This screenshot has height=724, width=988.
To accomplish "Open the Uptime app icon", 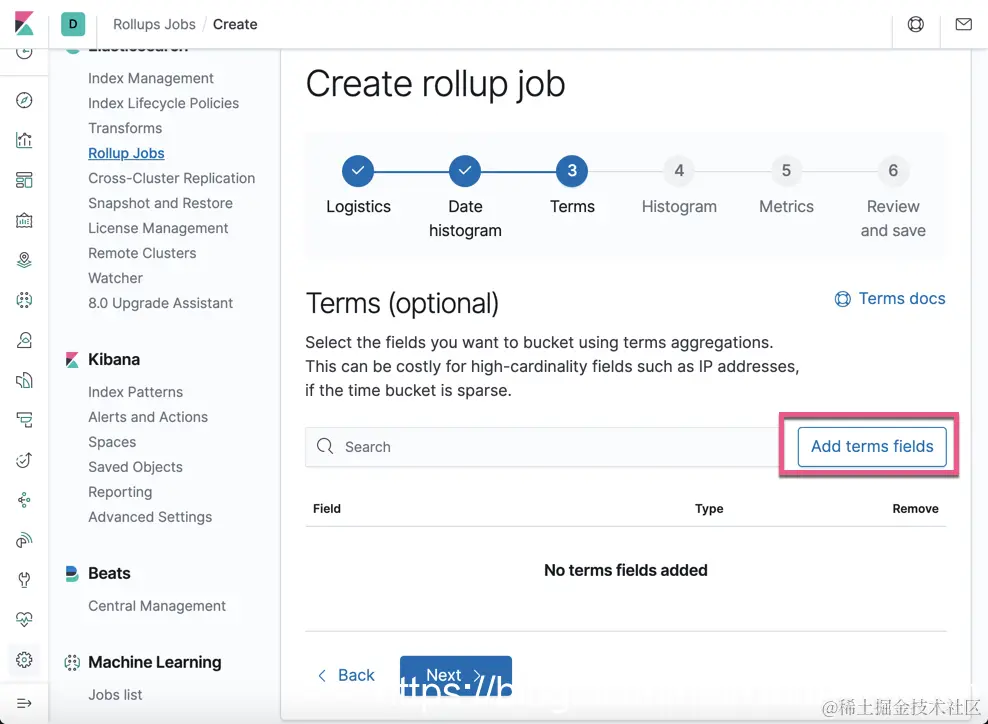I will pyautogui.click(x=24, y=460).
